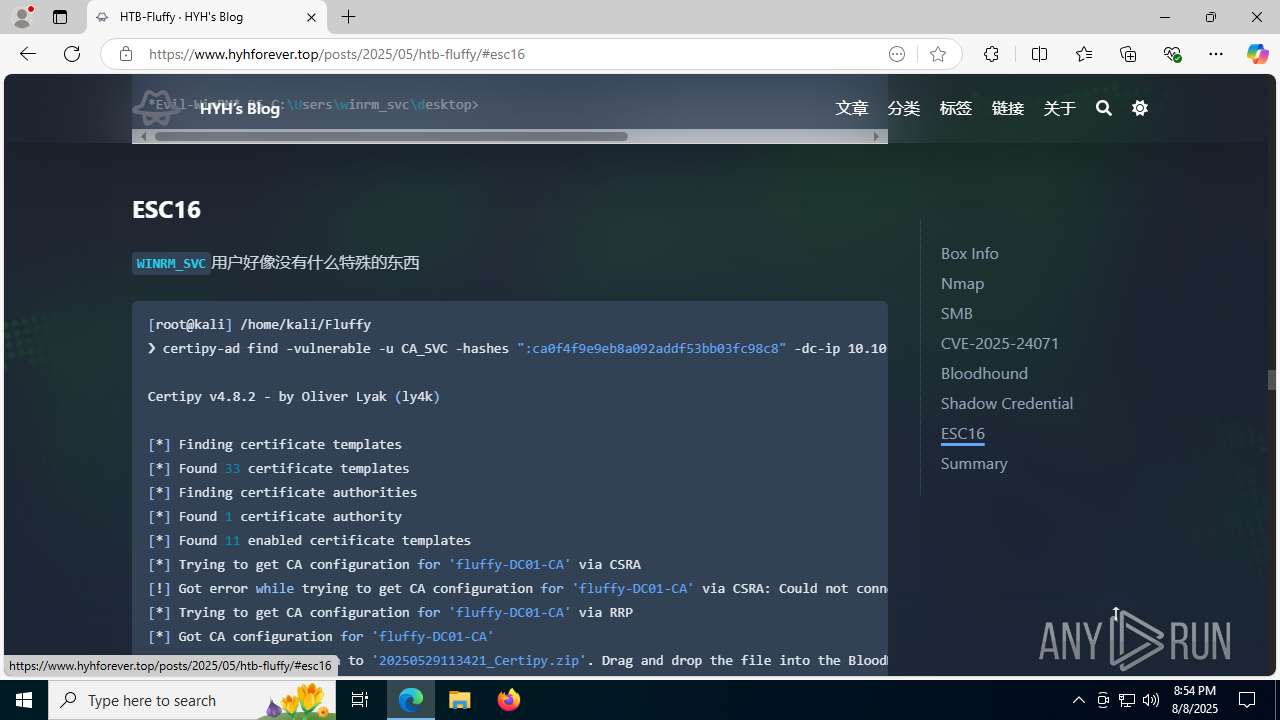Click code block left scroll arrow
The height and width of the screenshot is (720, 1280).
click(144, 136)
